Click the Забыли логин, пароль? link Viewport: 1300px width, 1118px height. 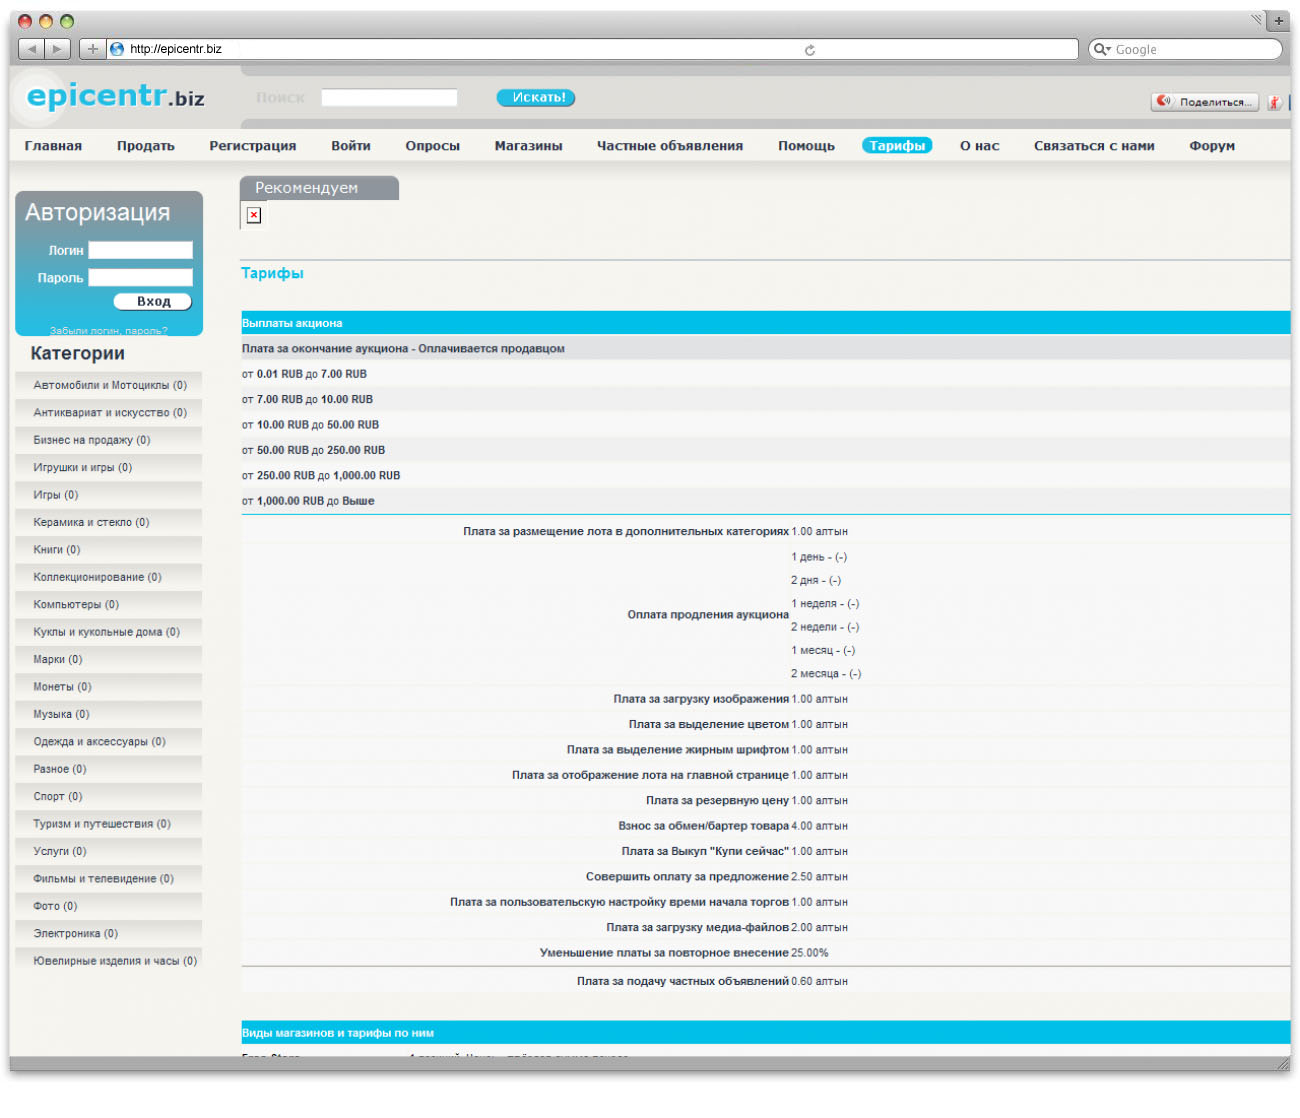pyautogui.click(x=109, y=330)
